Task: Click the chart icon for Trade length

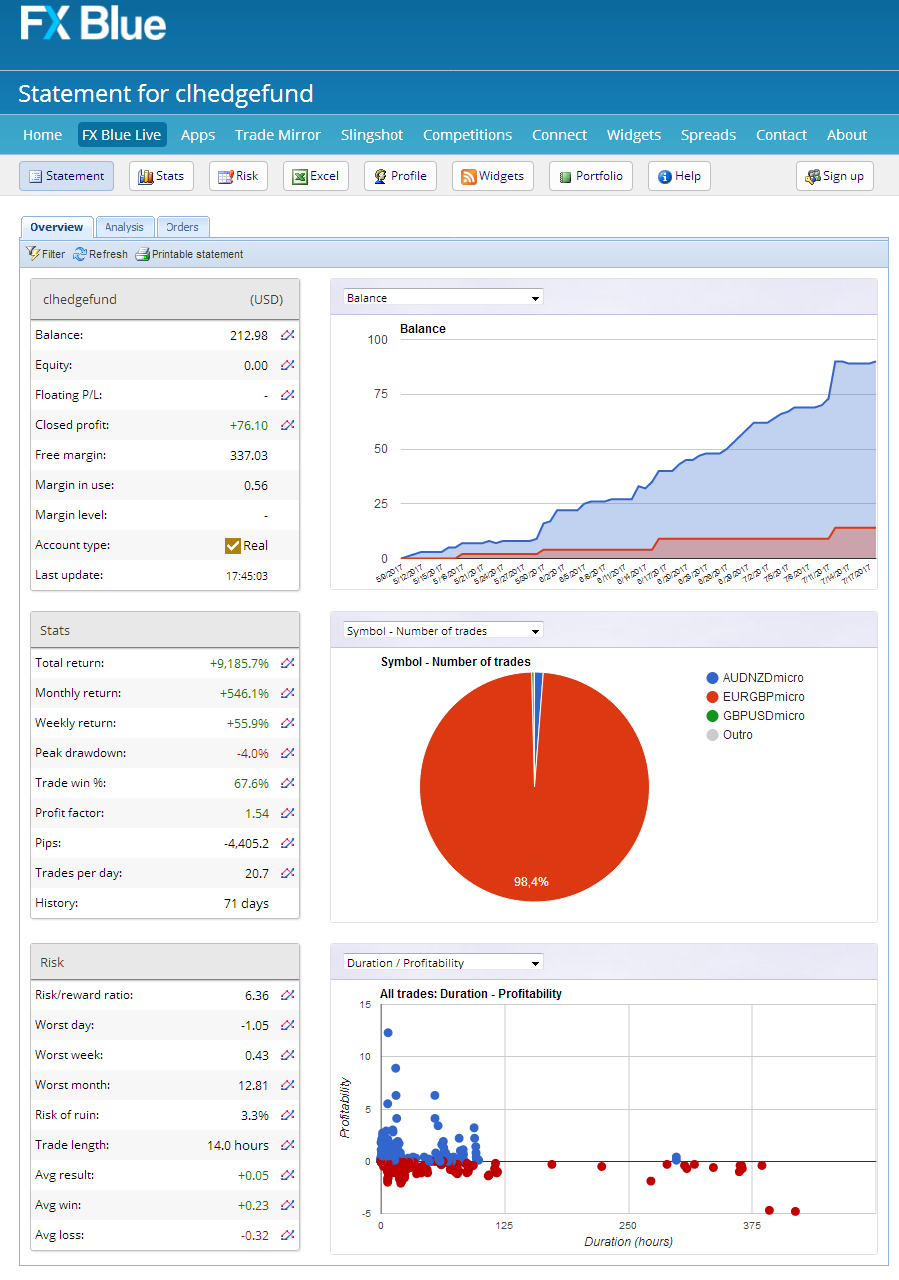Action: [287, 1145]
